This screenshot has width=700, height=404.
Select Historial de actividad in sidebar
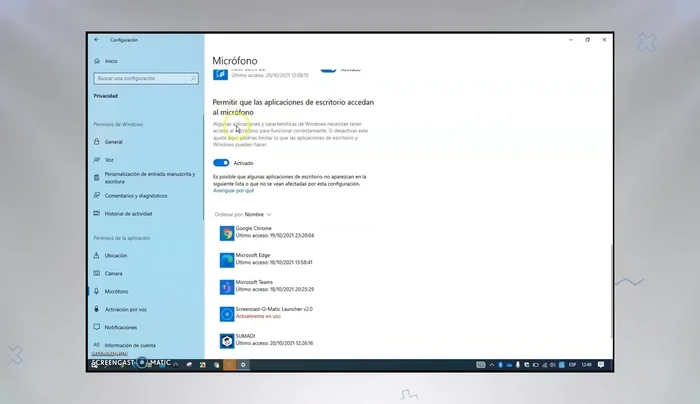click(128, 214)
